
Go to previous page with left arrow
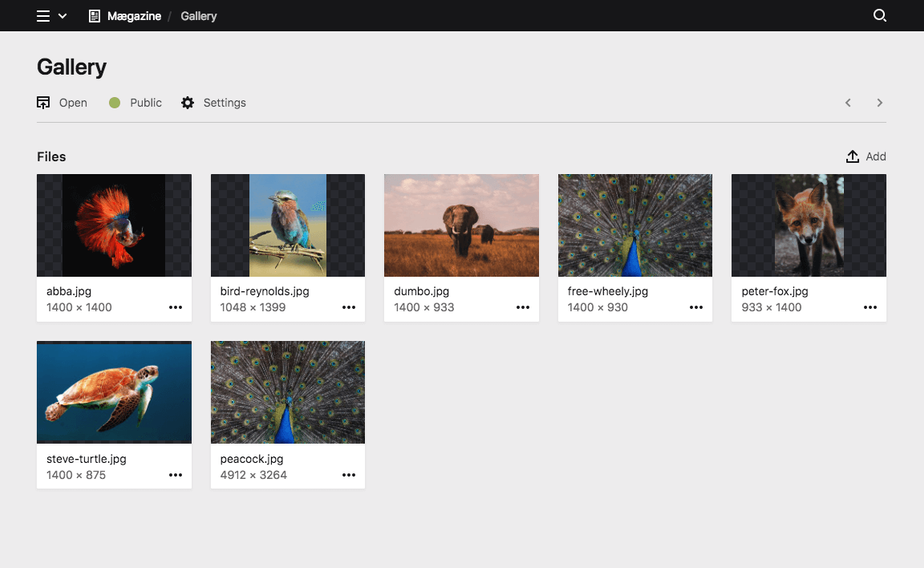[848, 103]
